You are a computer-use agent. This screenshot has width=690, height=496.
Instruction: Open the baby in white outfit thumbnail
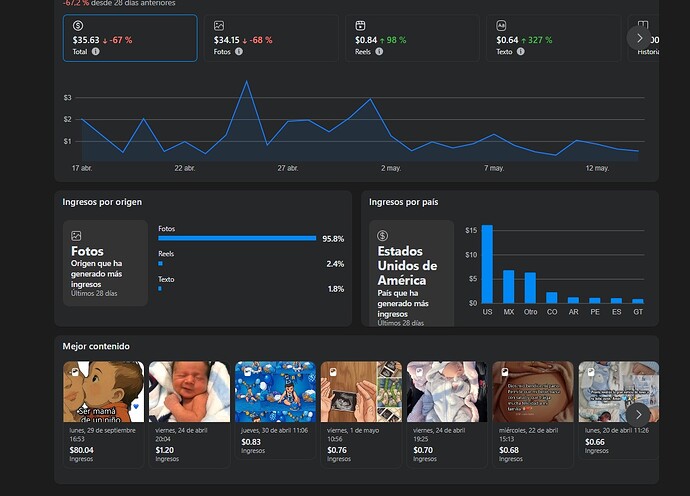pyautogui.click(x=447, y=392)
